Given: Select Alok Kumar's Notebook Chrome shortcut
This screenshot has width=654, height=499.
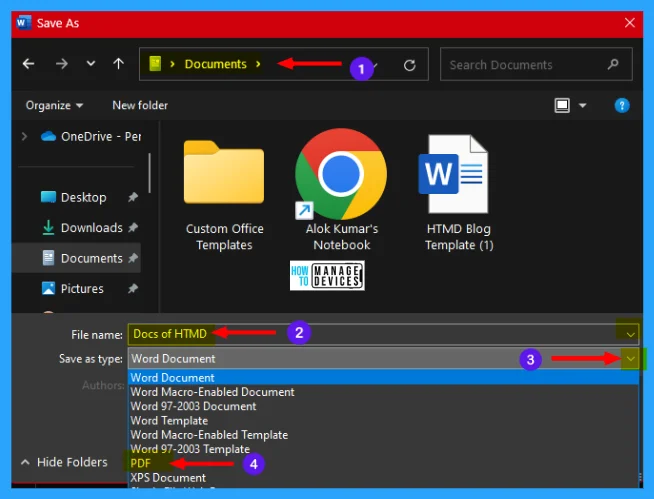Looking at the screenshot, I should coord(341,192).
